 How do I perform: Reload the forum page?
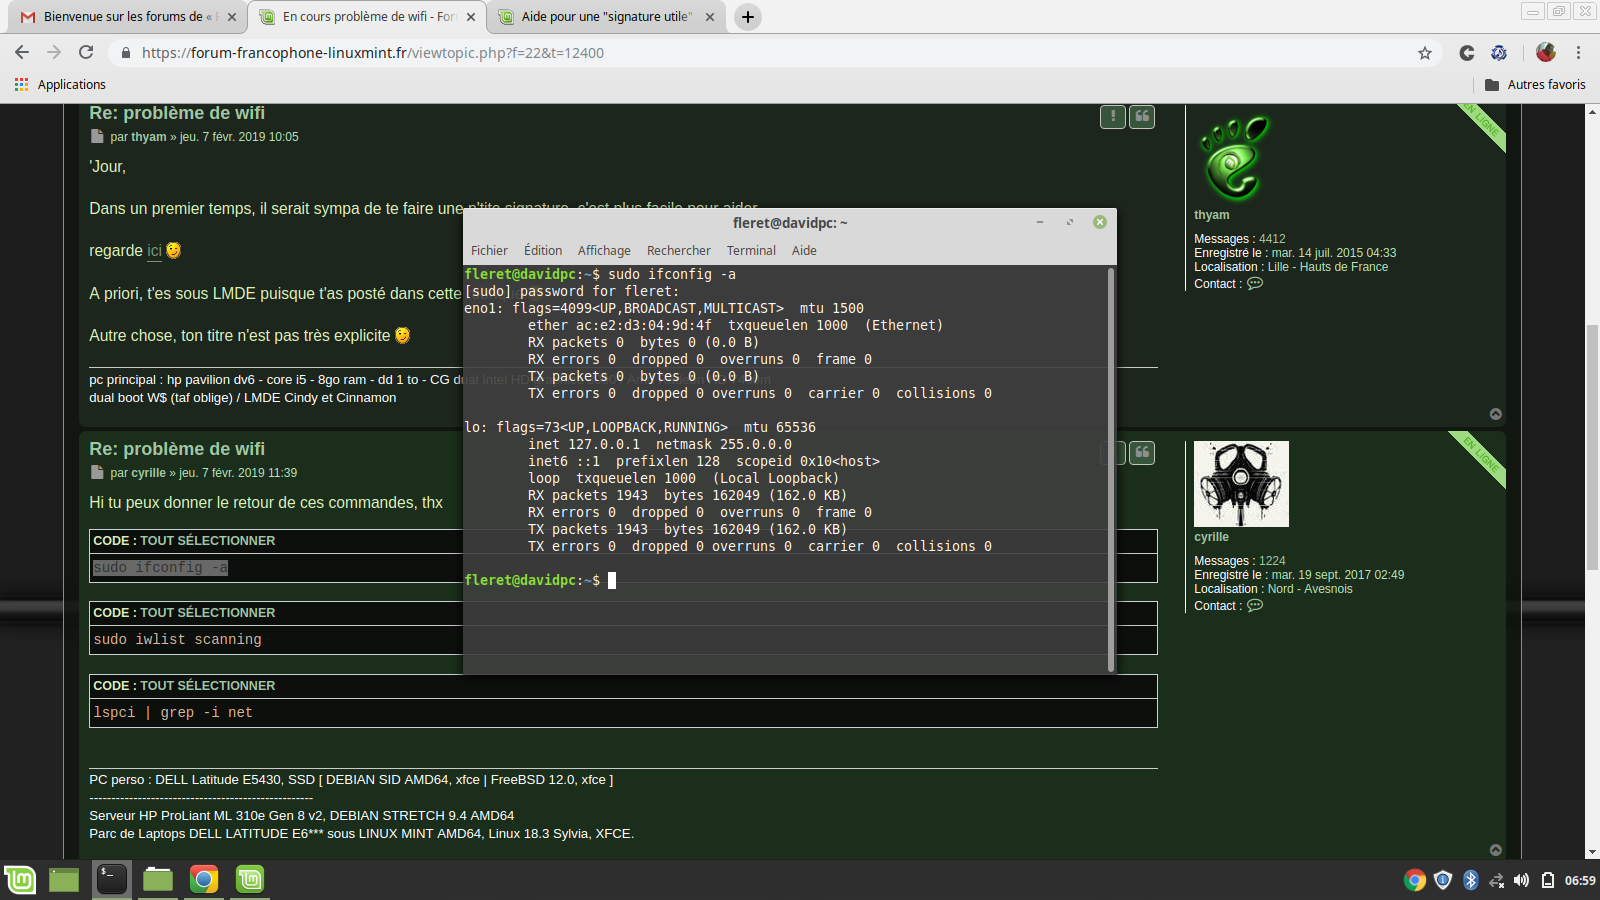tap(87, 53)
